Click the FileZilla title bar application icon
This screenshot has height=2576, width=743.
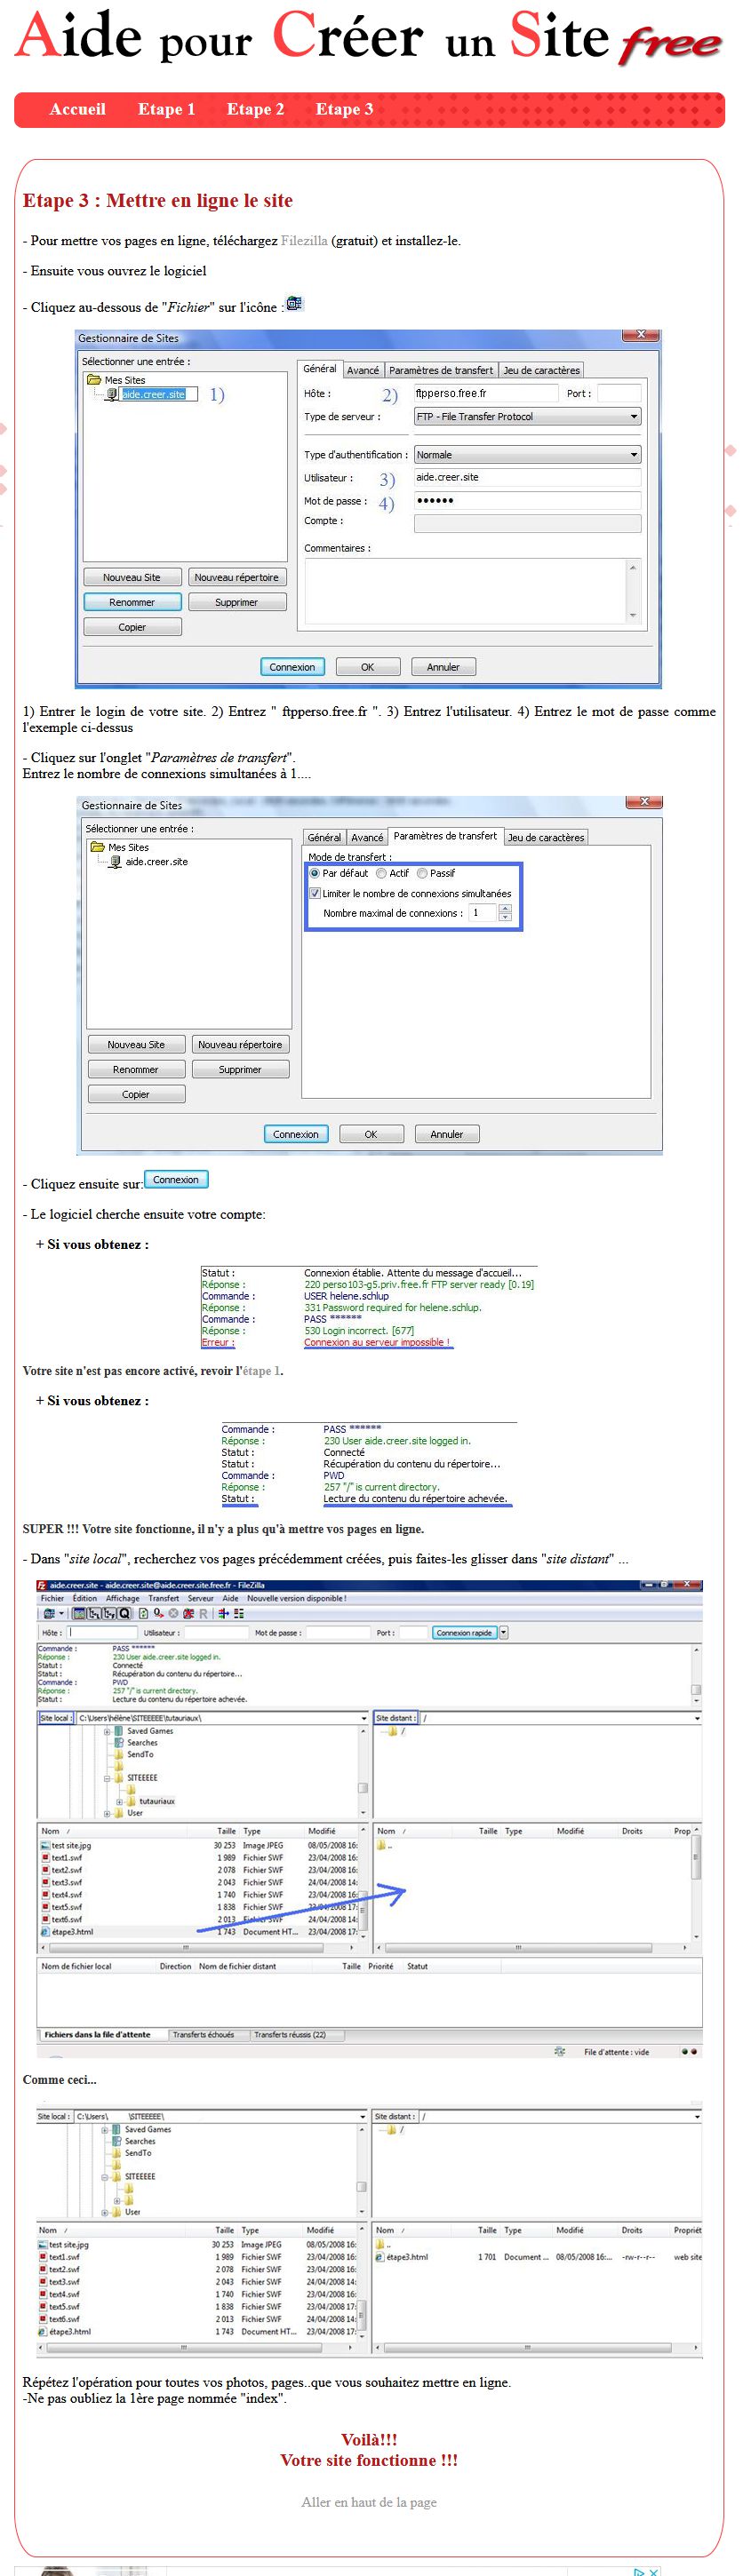[x=42, y=1585]
